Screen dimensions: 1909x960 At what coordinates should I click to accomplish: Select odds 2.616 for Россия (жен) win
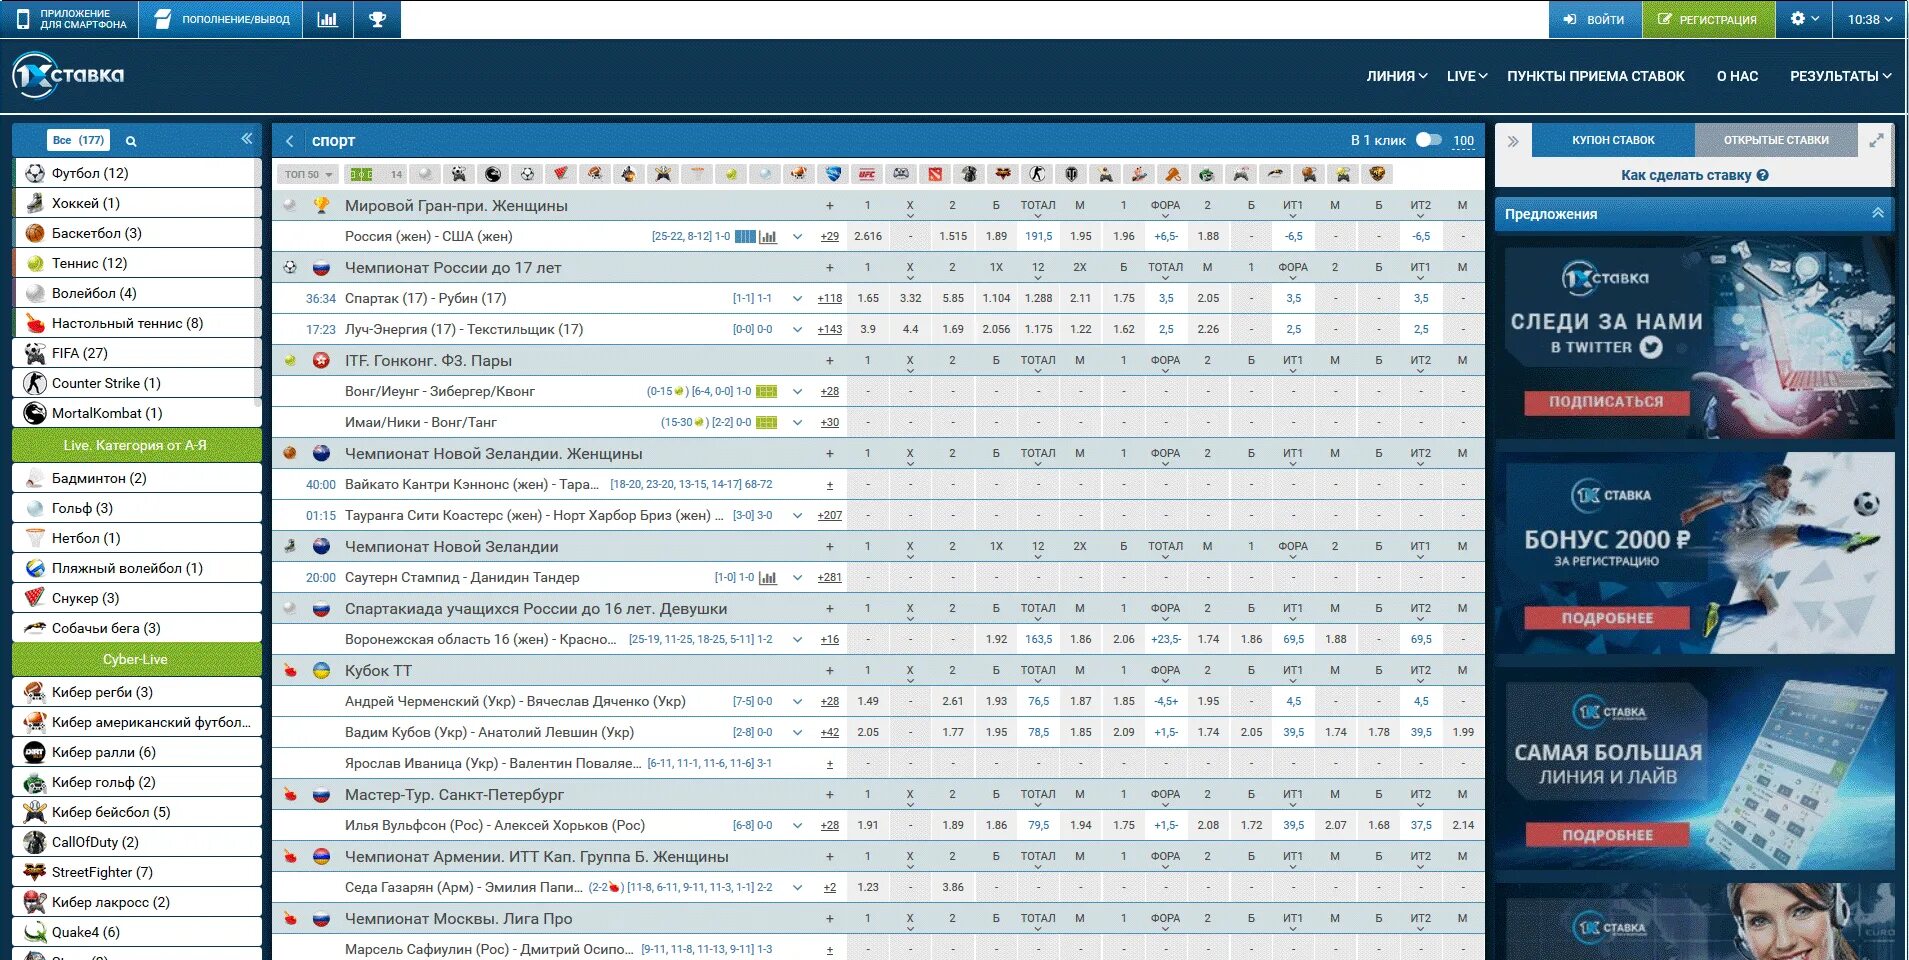[868, 237]
